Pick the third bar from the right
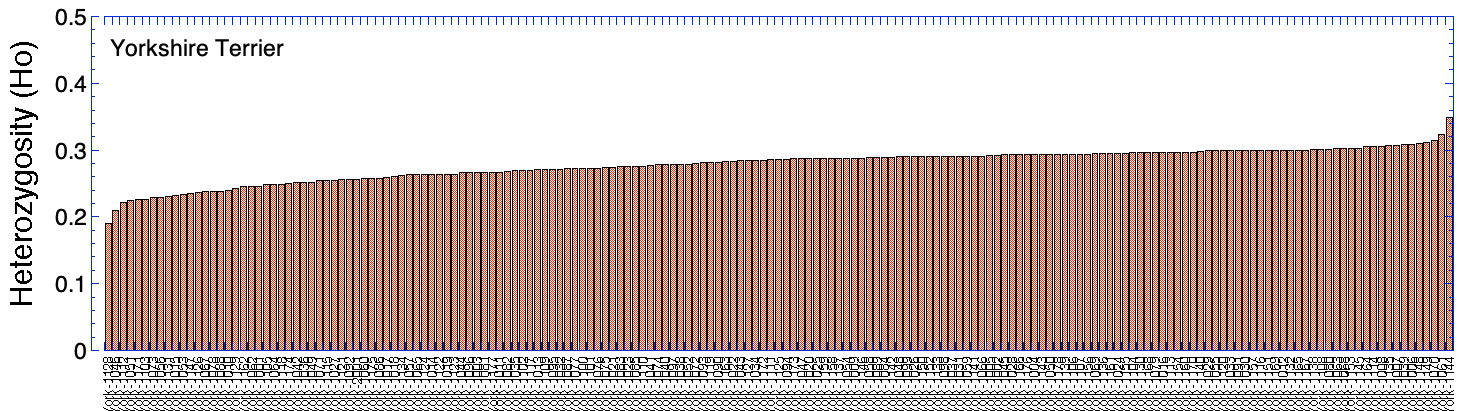Viewport: 1465px width, 411px height. [x=1434, y=246]
